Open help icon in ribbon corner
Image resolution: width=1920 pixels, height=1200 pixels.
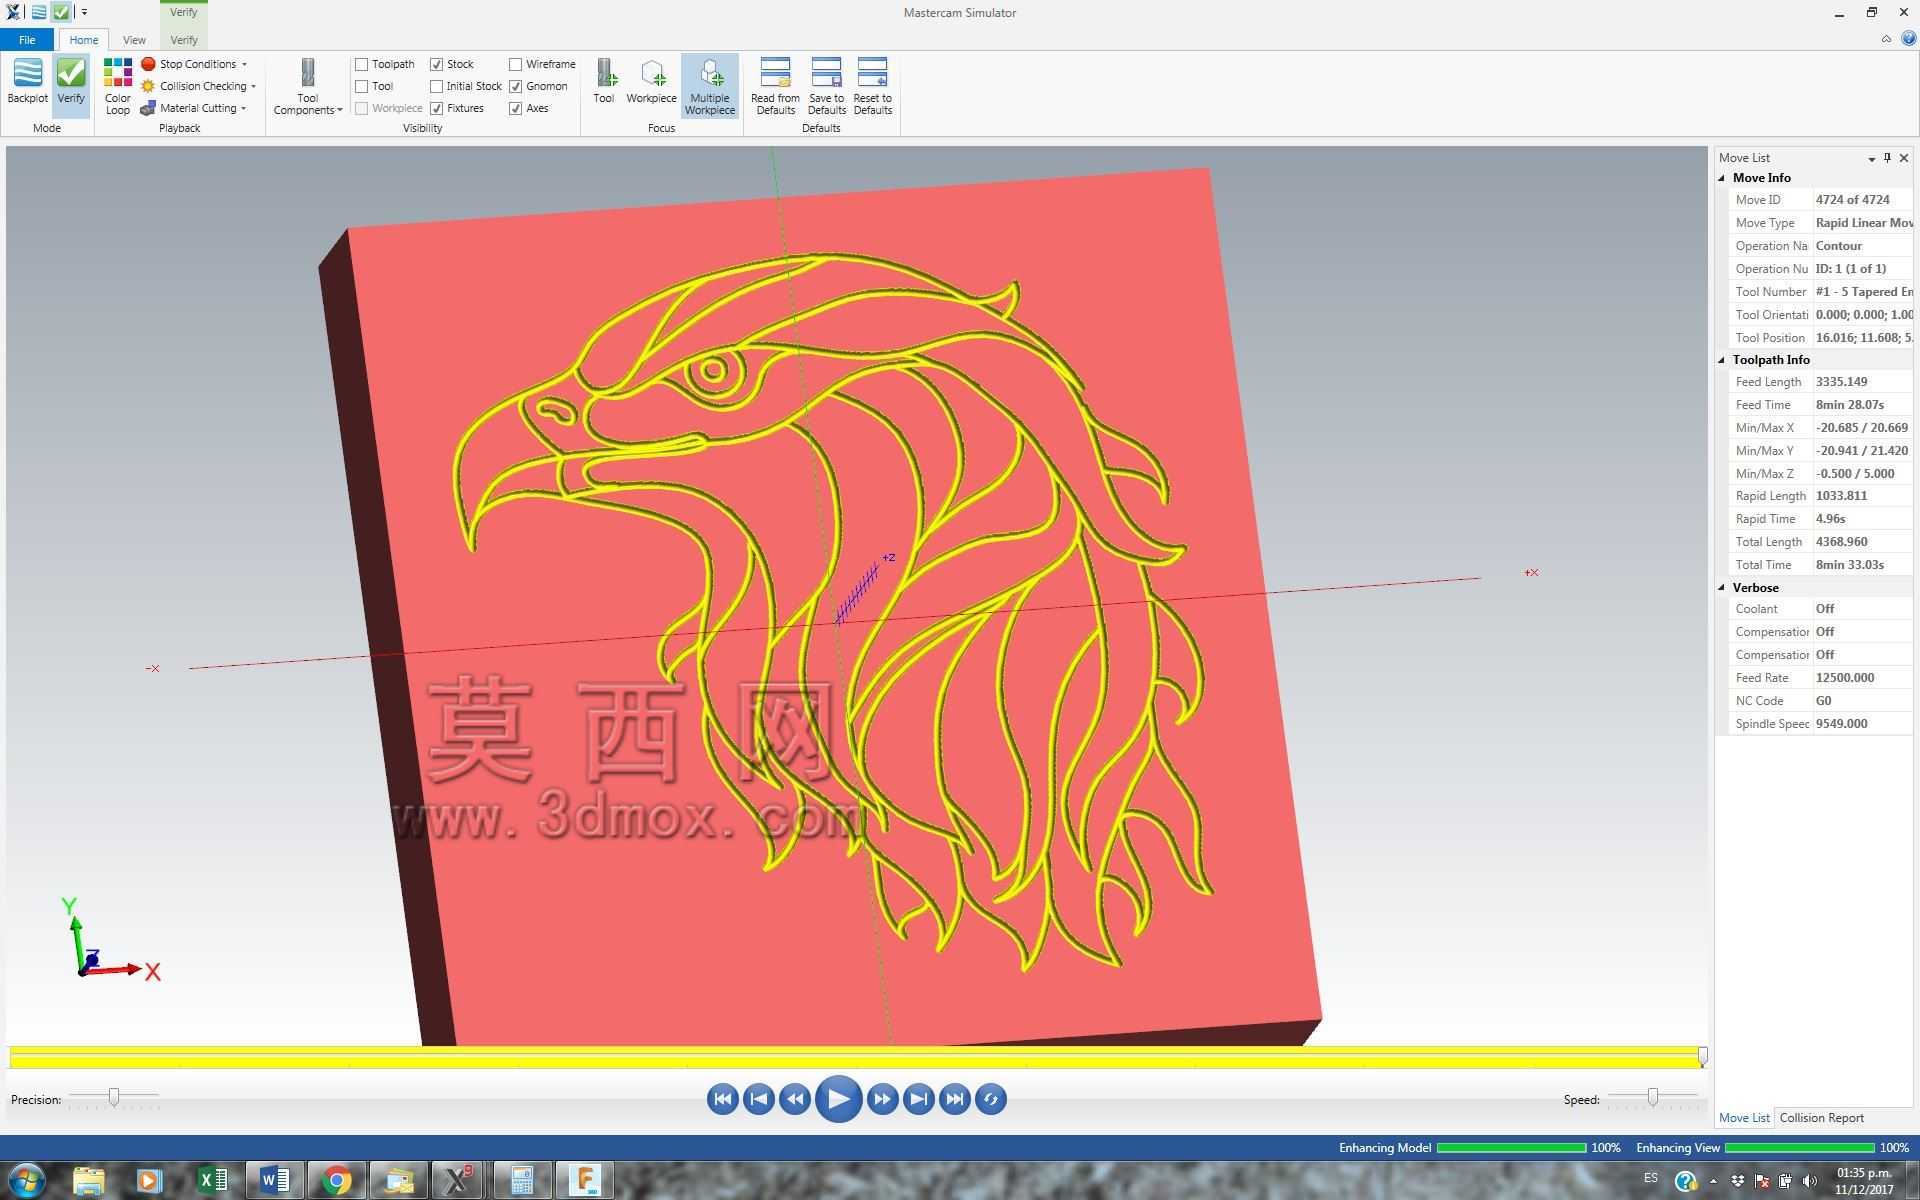click(x=1907, y=39)
